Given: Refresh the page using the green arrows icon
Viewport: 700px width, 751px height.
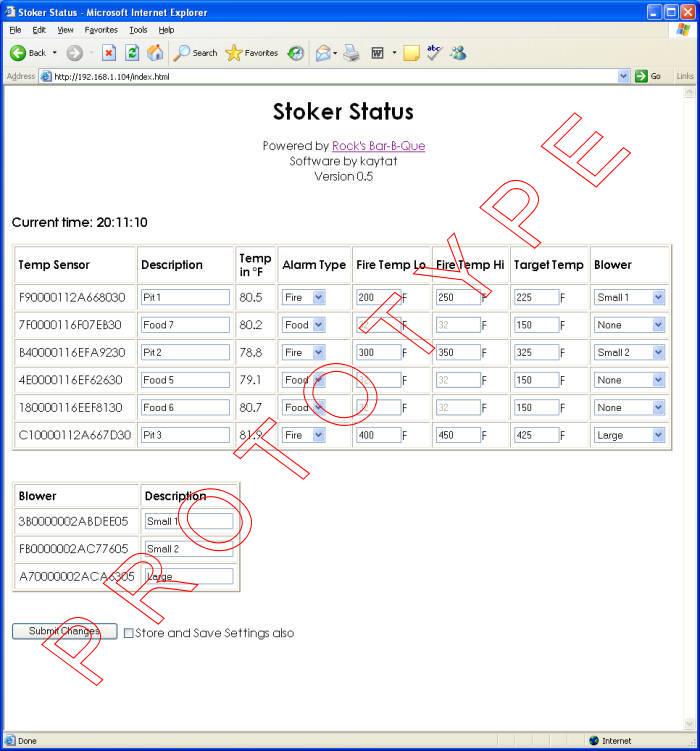Looking at the screenshot, I should point(132,53).
